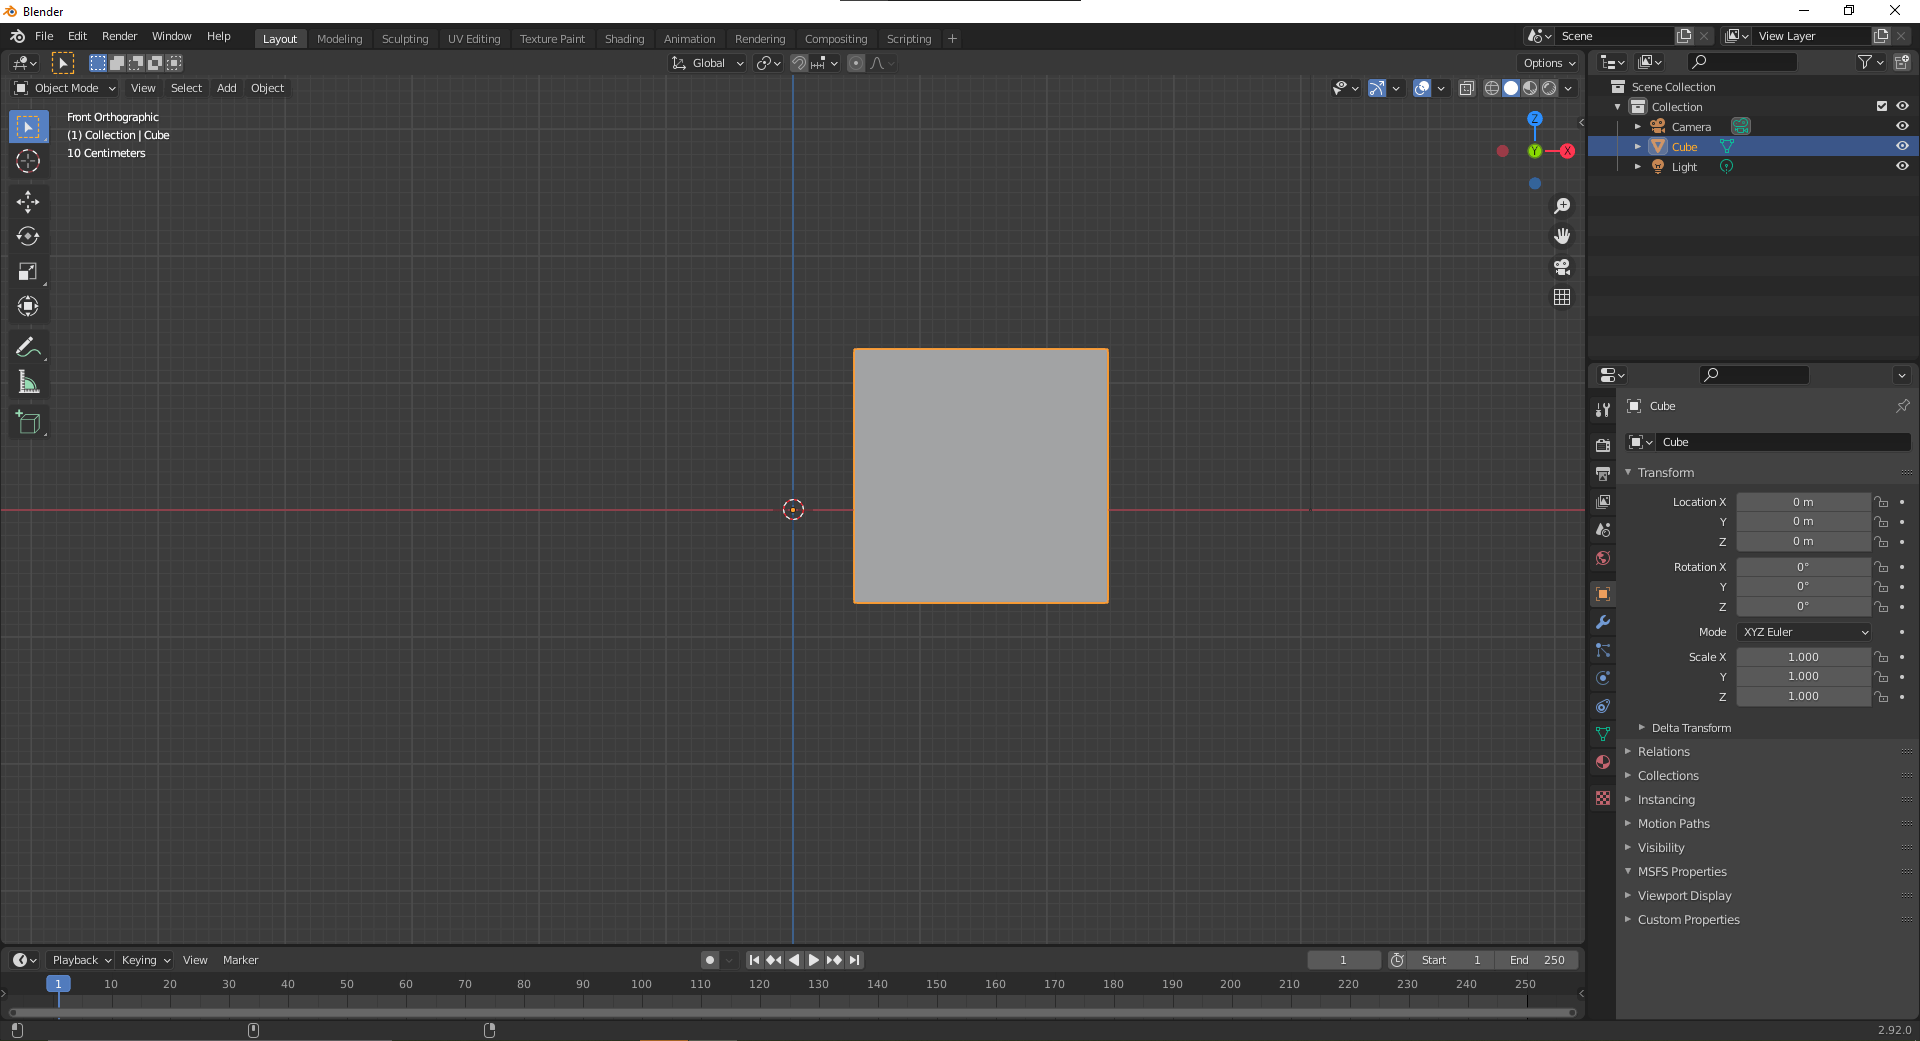Image resolution: width=1920 pixels, height=1041 pixels.
Task: Hide the Light object in the viewport
Action: 1902,166
